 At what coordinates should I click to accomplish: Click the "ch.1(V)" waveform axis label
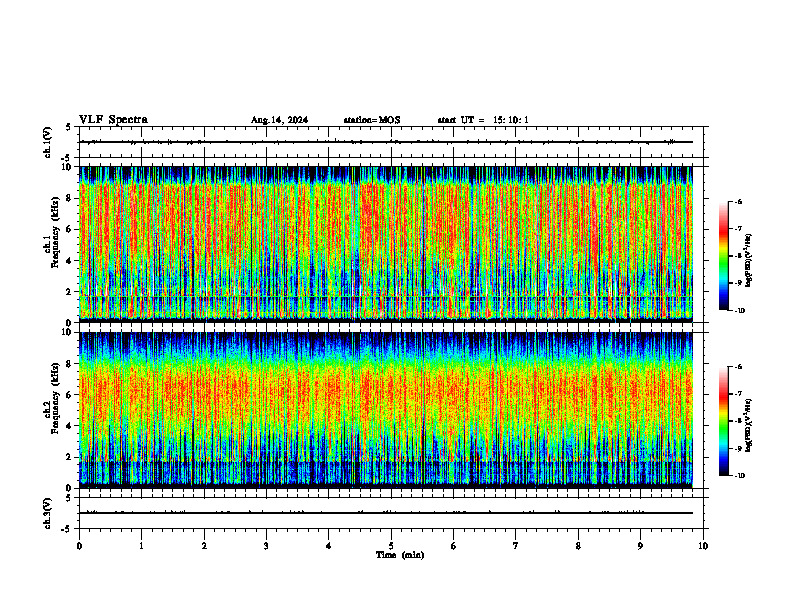[x=47, y=142]
